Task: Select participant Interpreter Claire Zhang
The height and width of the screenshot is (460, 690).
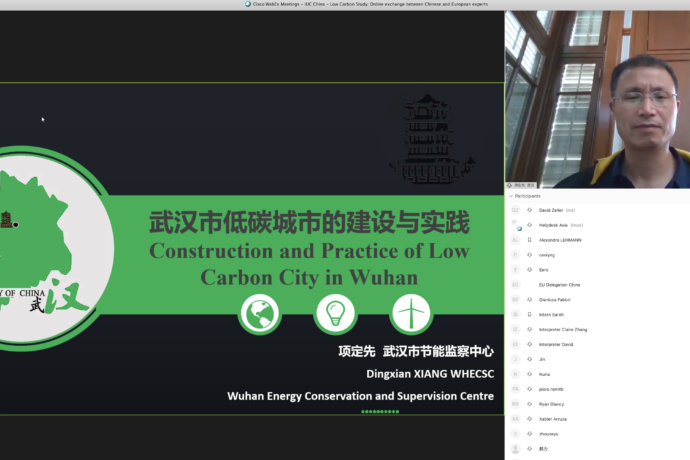Action: pos(563,329)
